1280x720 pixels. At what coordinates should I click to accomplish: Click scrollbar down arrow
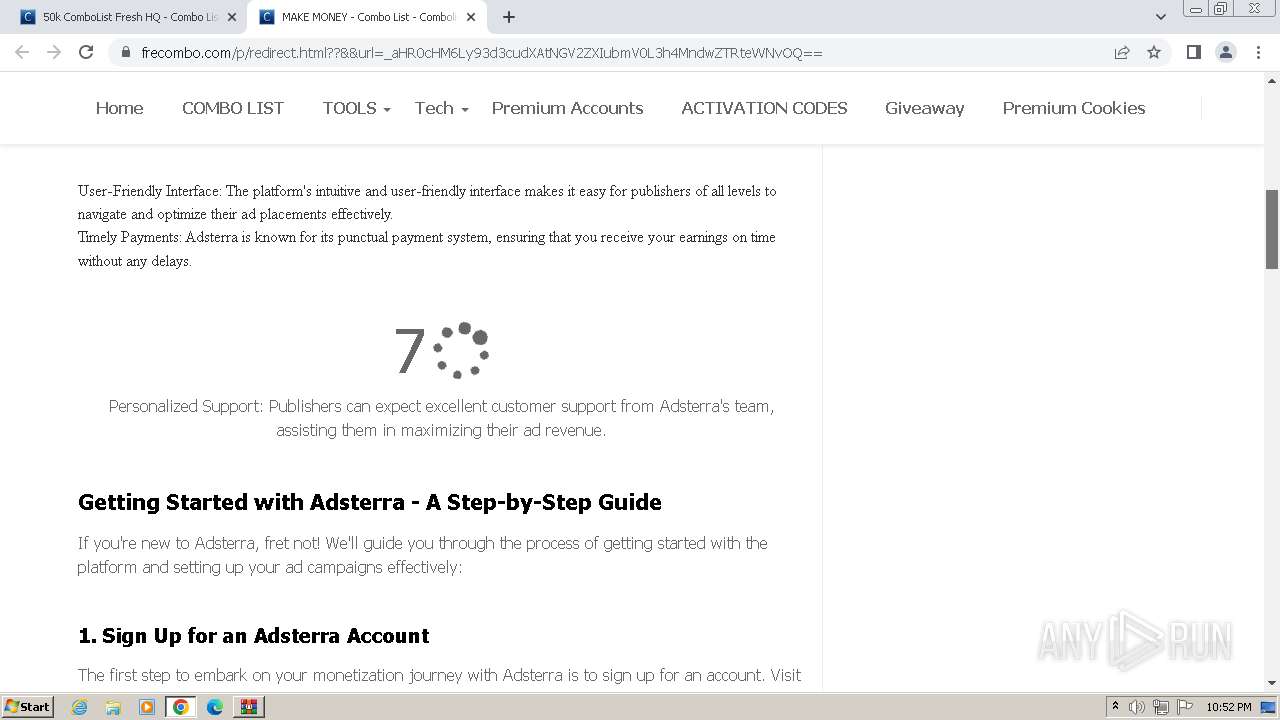1272,683
